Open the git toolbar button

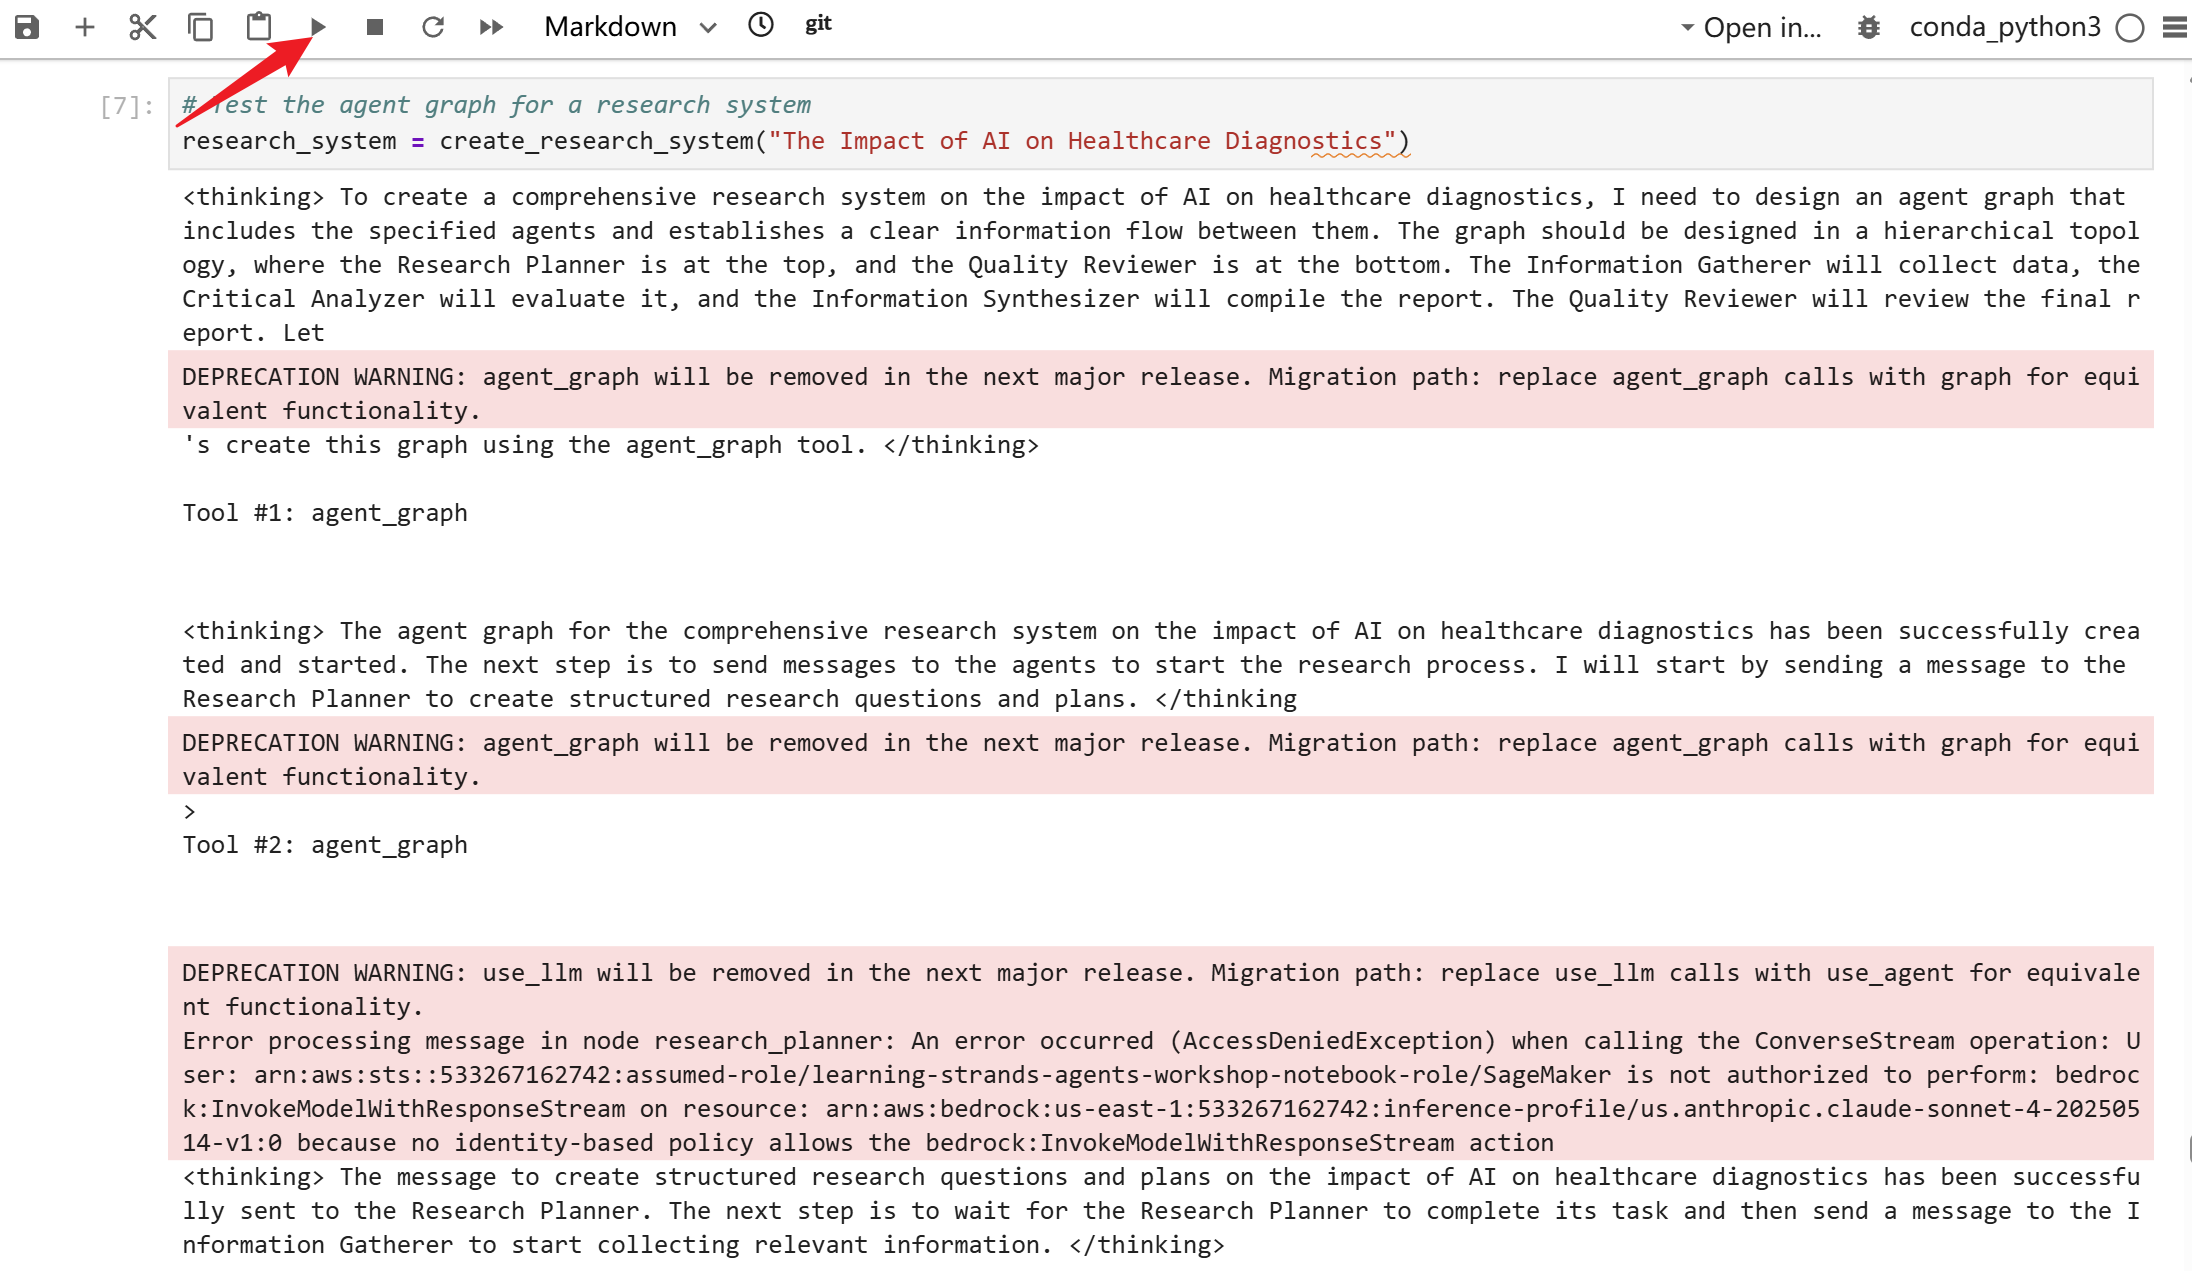818,24
